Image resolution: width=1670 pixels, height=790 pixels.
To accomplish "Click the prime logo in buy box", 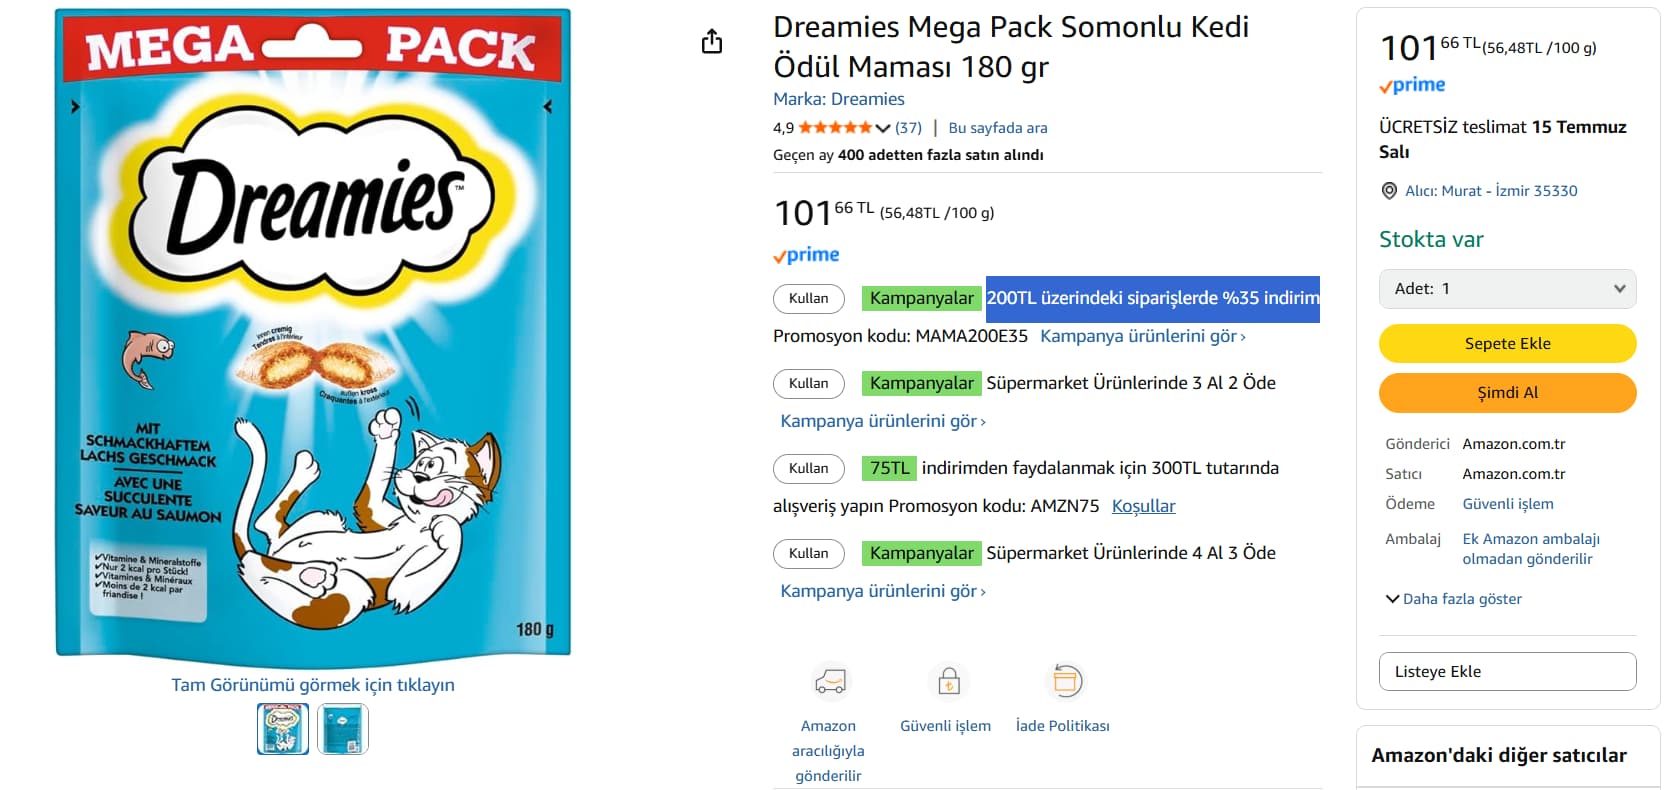I will (1412, 86).
